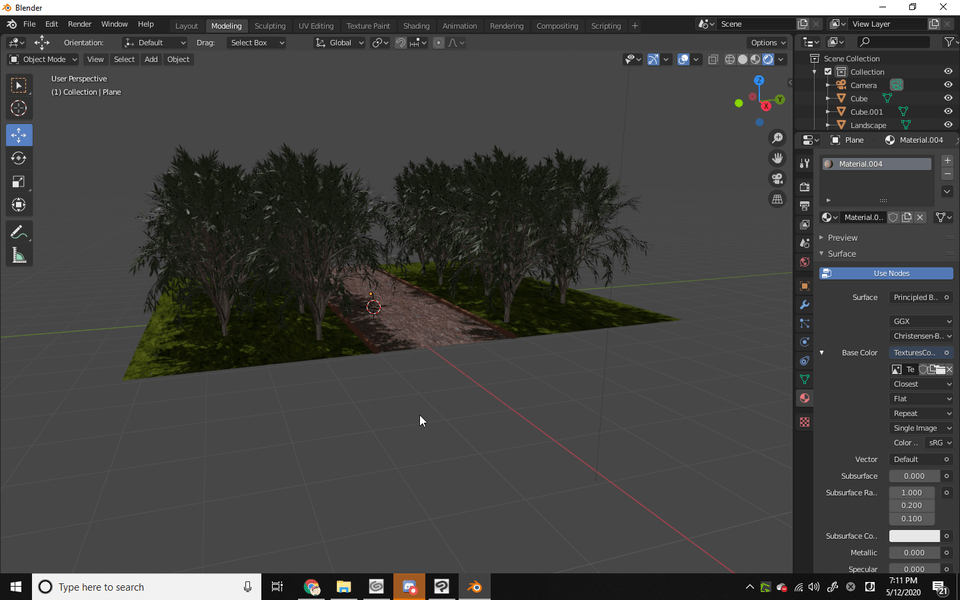
Task: Select the Move tool in the toolbar
Action: point(19,135)
